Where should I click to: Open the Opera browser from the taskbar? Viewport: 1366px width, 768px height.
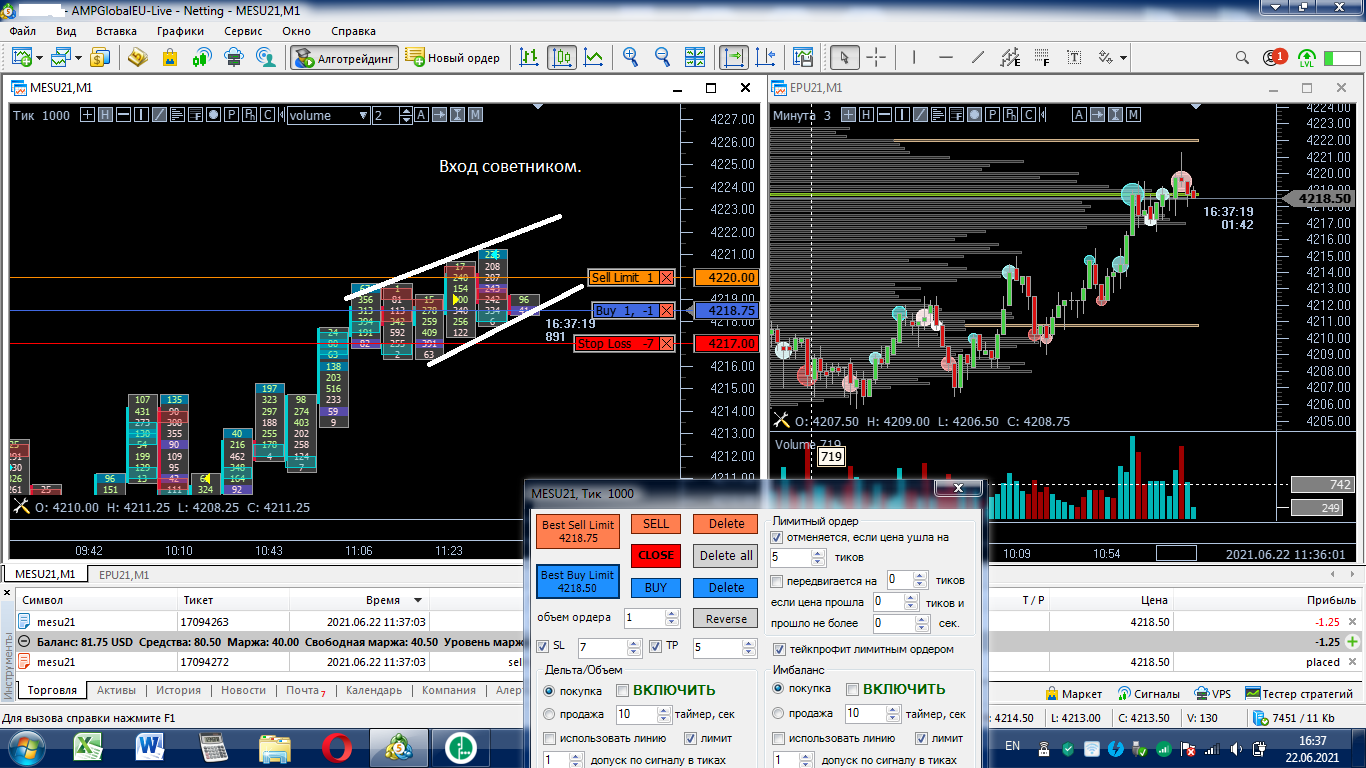[x=337, y=747]
